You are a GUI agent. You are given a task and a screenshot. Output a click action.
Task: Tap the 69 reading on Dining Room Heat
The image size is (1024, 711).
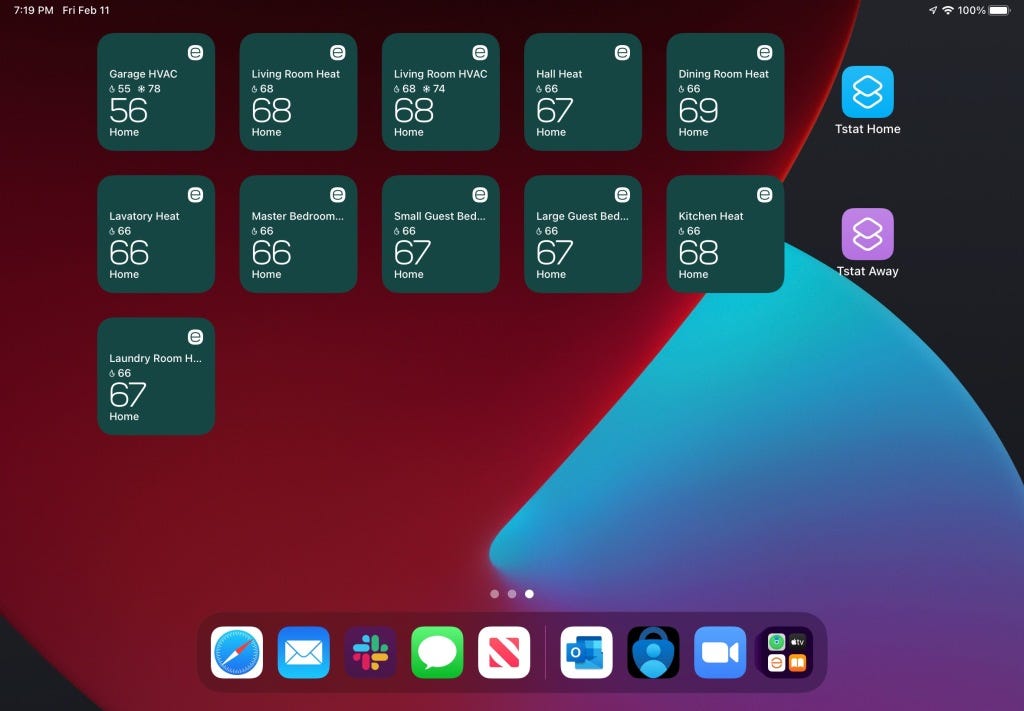click(699, 110)
